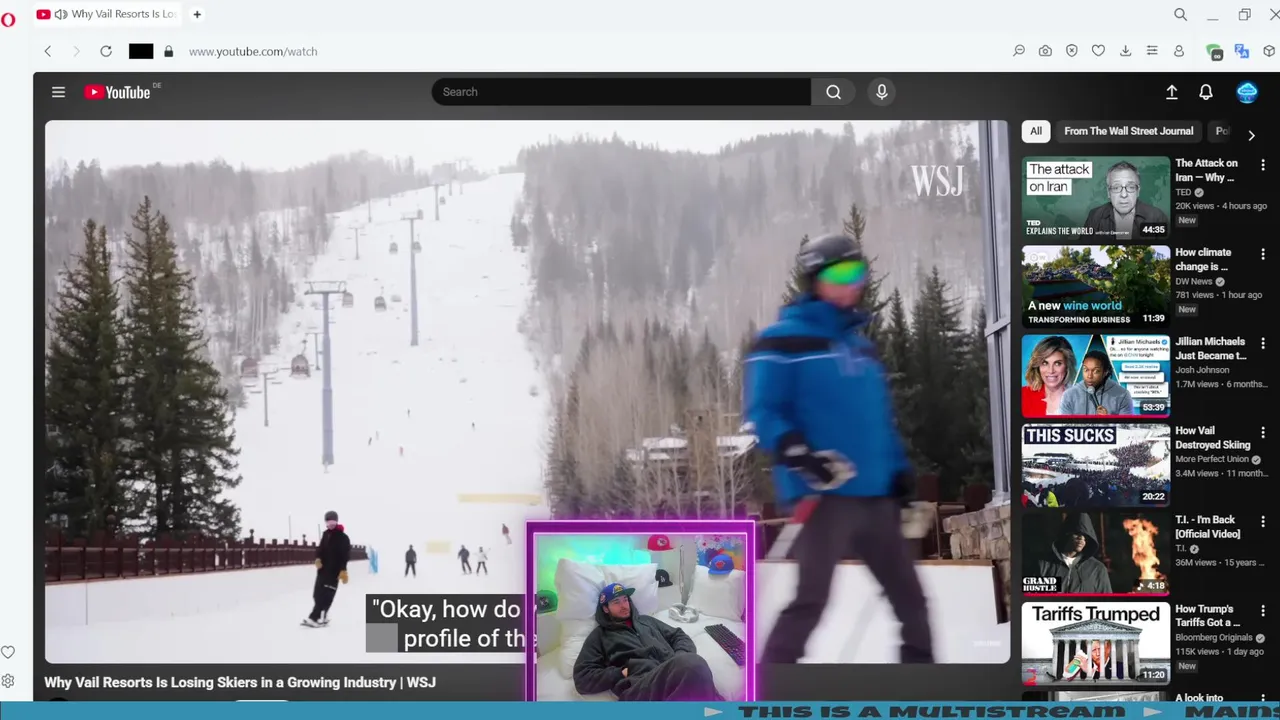Click the Josh Johnson channel name
This screenshot has width=1280, height=720.
tap(1202, 370)
